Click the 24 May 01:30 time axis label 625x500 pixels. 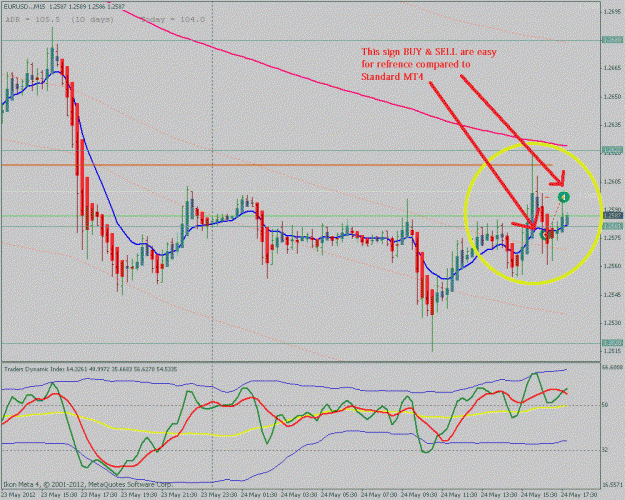[x=259, y=495]
